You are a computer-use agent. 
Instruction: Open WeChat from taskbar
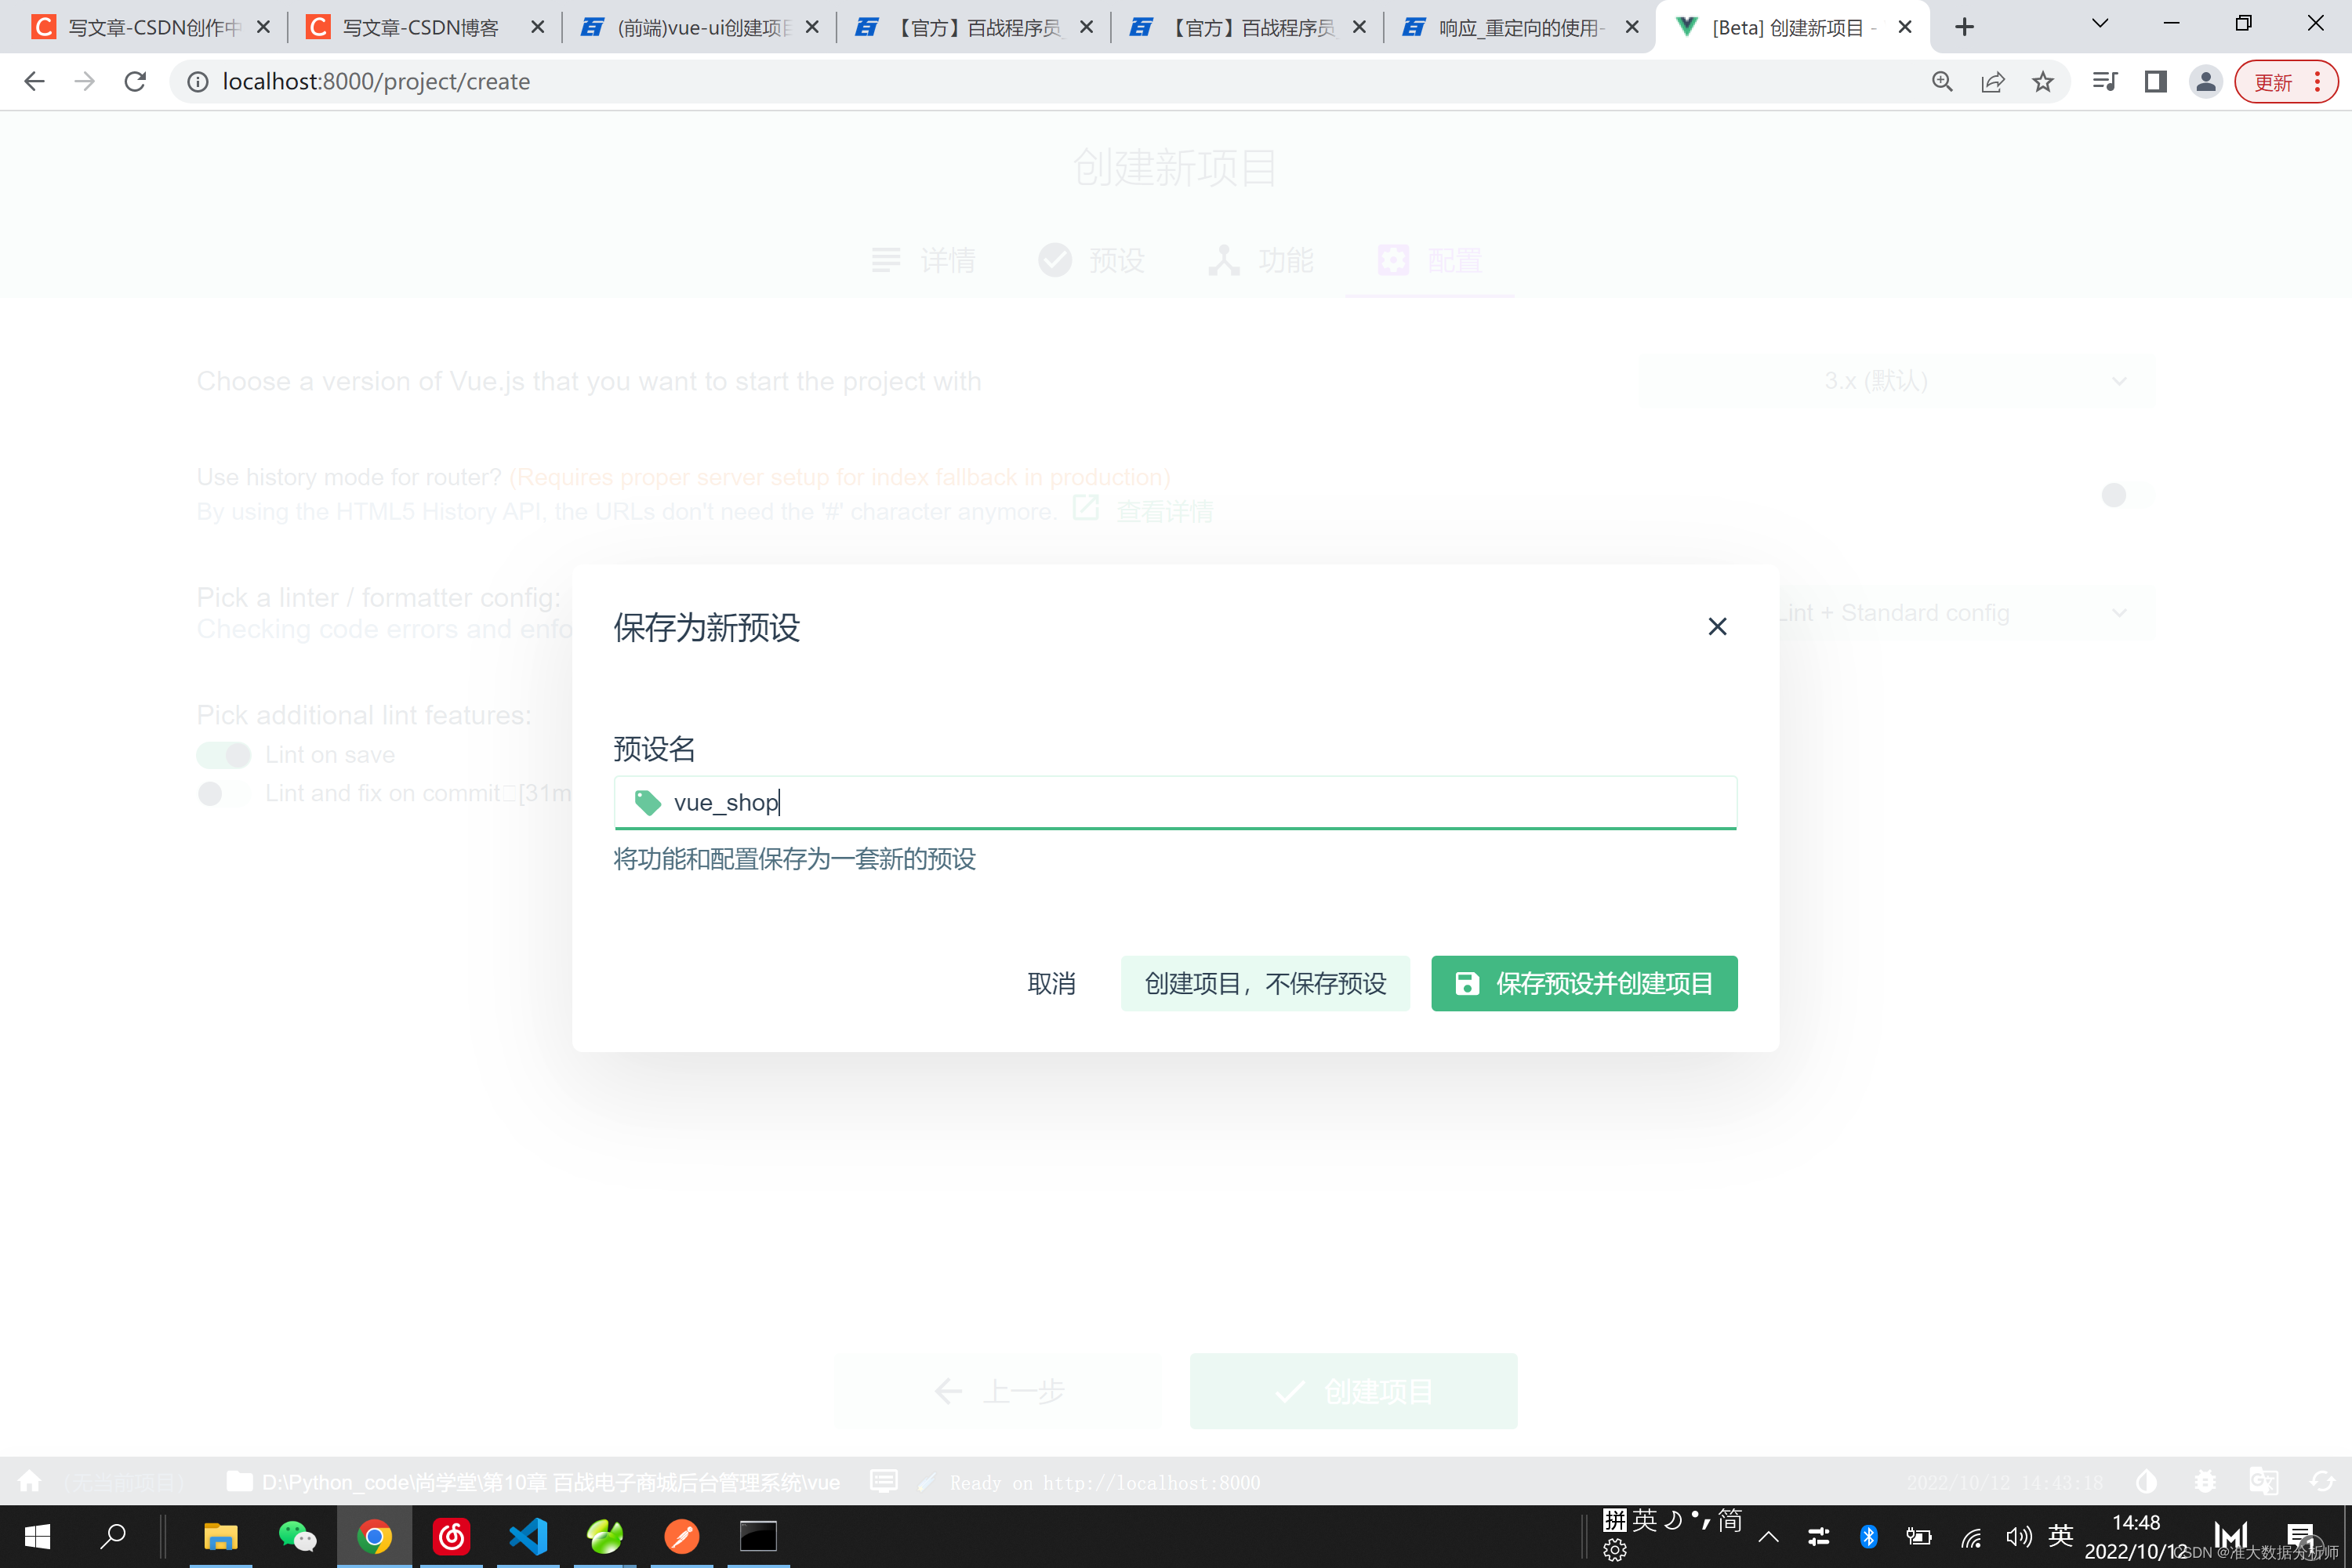pos(297,1536)
